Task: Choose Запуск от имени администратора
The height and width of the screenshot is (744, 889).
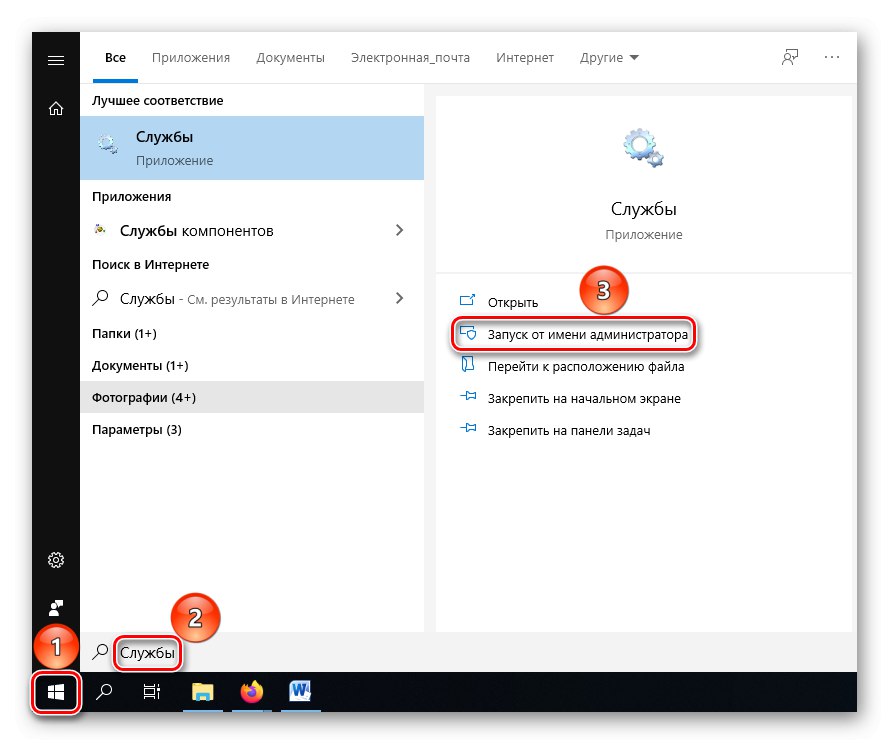Action: [x=587, y=335]
